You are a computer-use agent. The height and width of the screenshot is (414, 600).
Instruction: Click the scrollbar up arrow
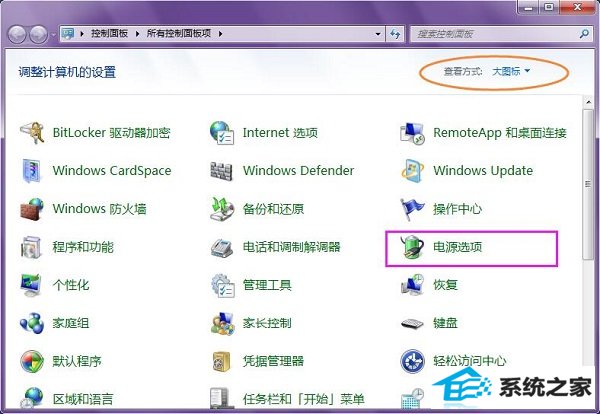tap(588, 102)
